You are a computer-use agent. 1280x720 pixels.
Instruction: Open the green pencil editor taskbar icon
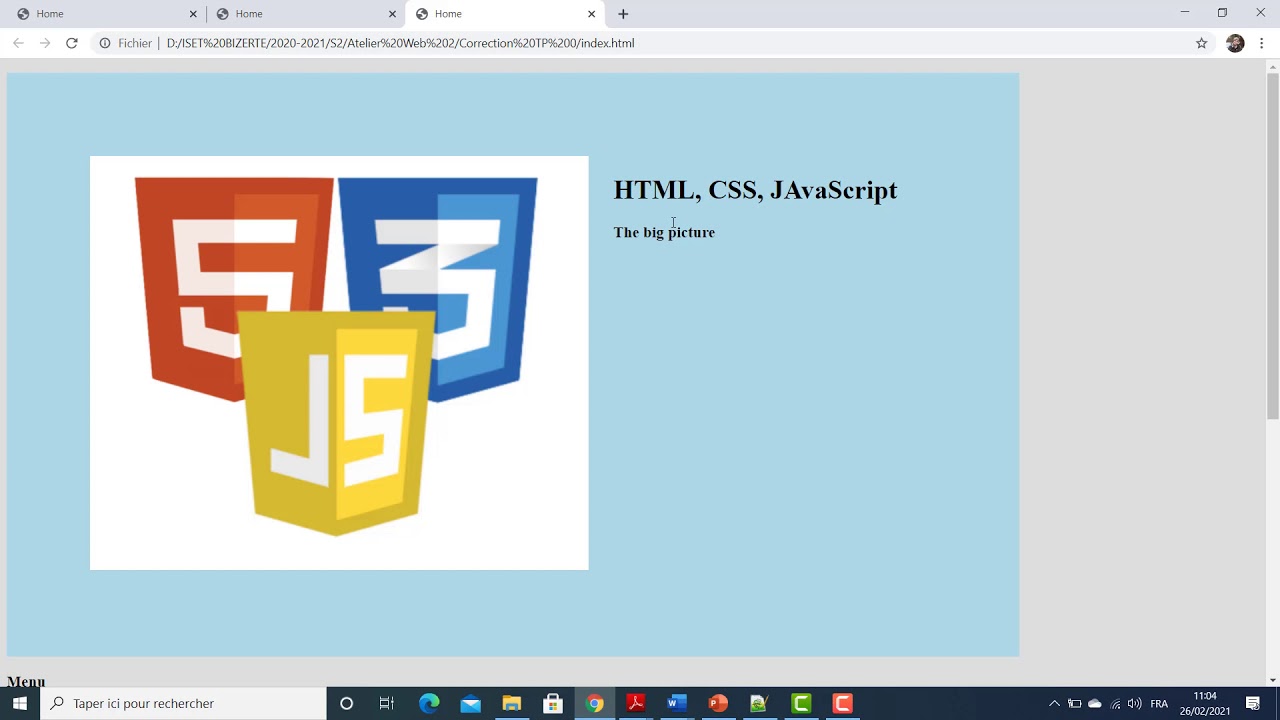(x=759, y=703)
